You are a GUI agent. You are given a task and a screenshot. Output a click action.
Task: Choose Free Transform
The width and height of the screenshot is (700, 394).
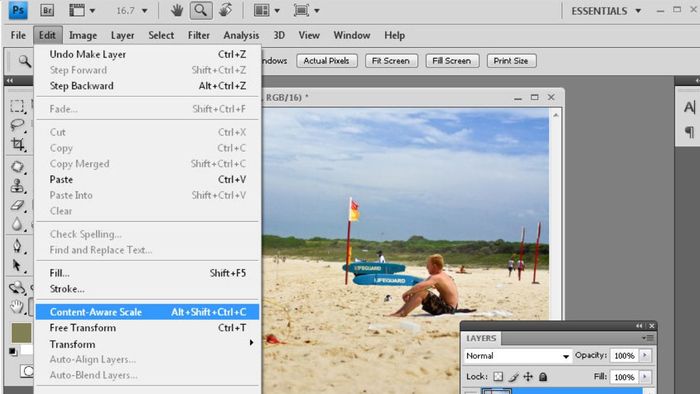click(147, 328)
